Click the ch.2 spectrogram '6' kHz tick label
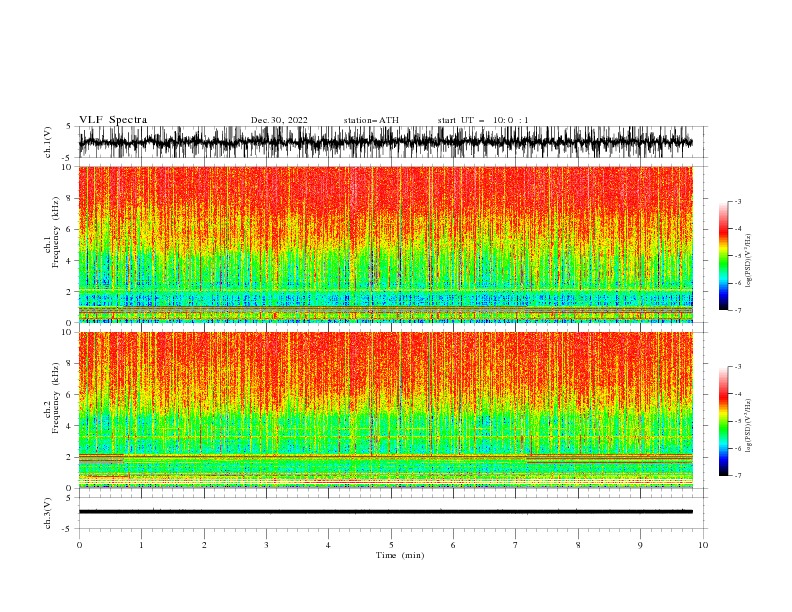The height and width of the screenshot is (612, 792). [x=71, y=395]
